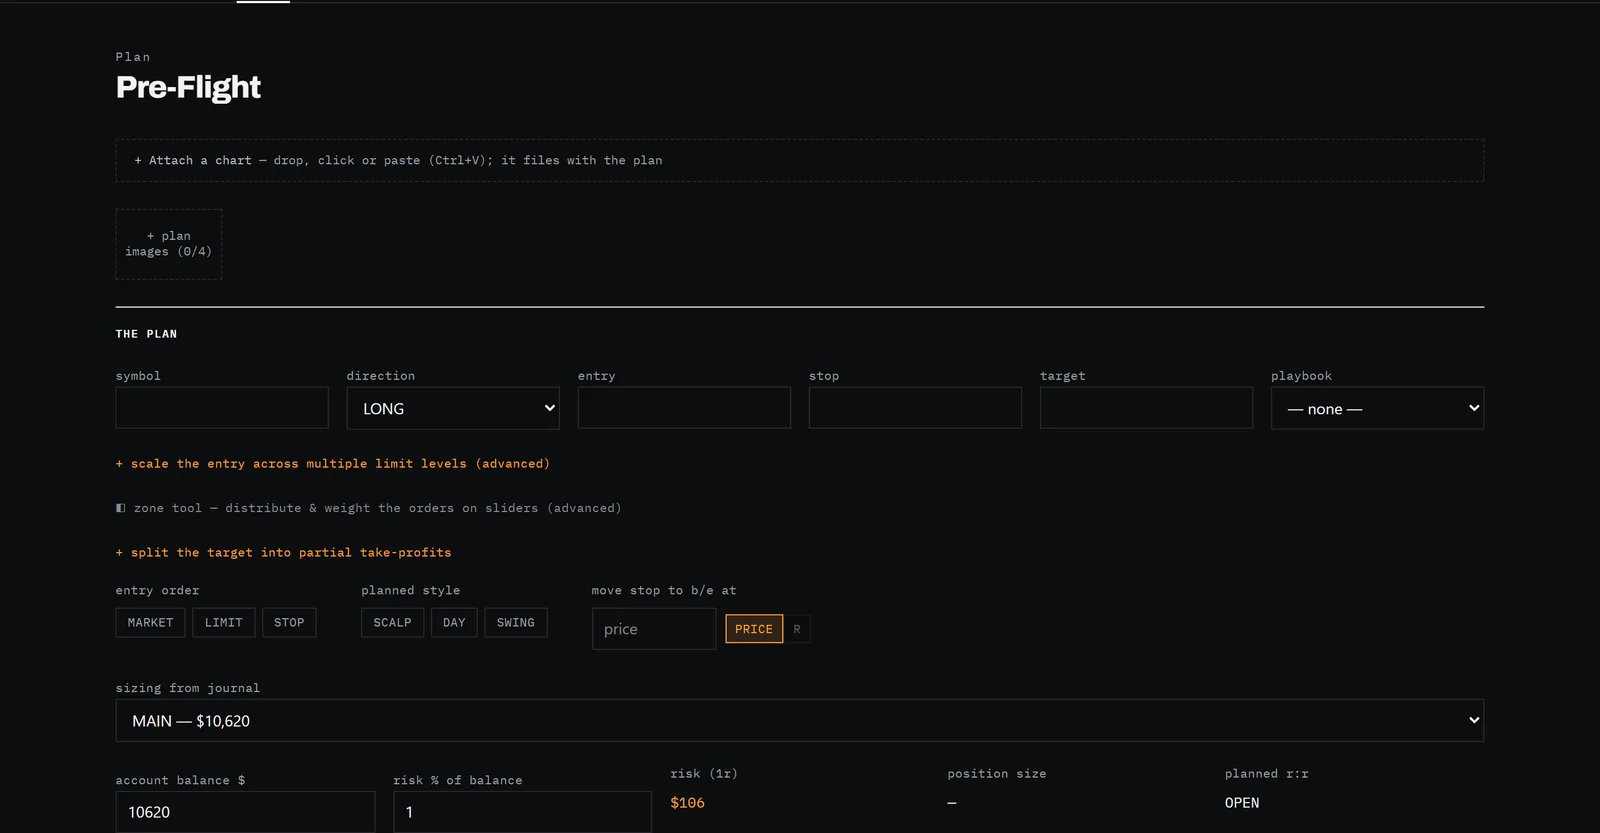Switch break-even mode to R
1600x833 pixels.
click(797, 629)
